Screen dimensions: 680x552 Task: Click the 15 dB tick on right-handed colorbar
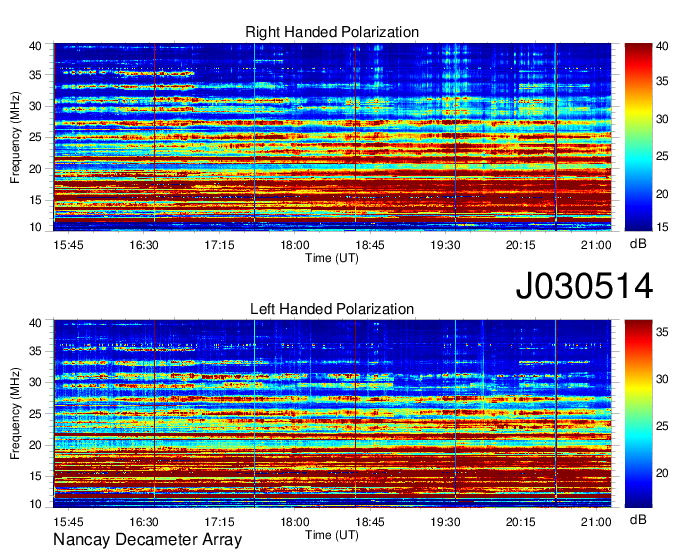click(x=662, y=227)
